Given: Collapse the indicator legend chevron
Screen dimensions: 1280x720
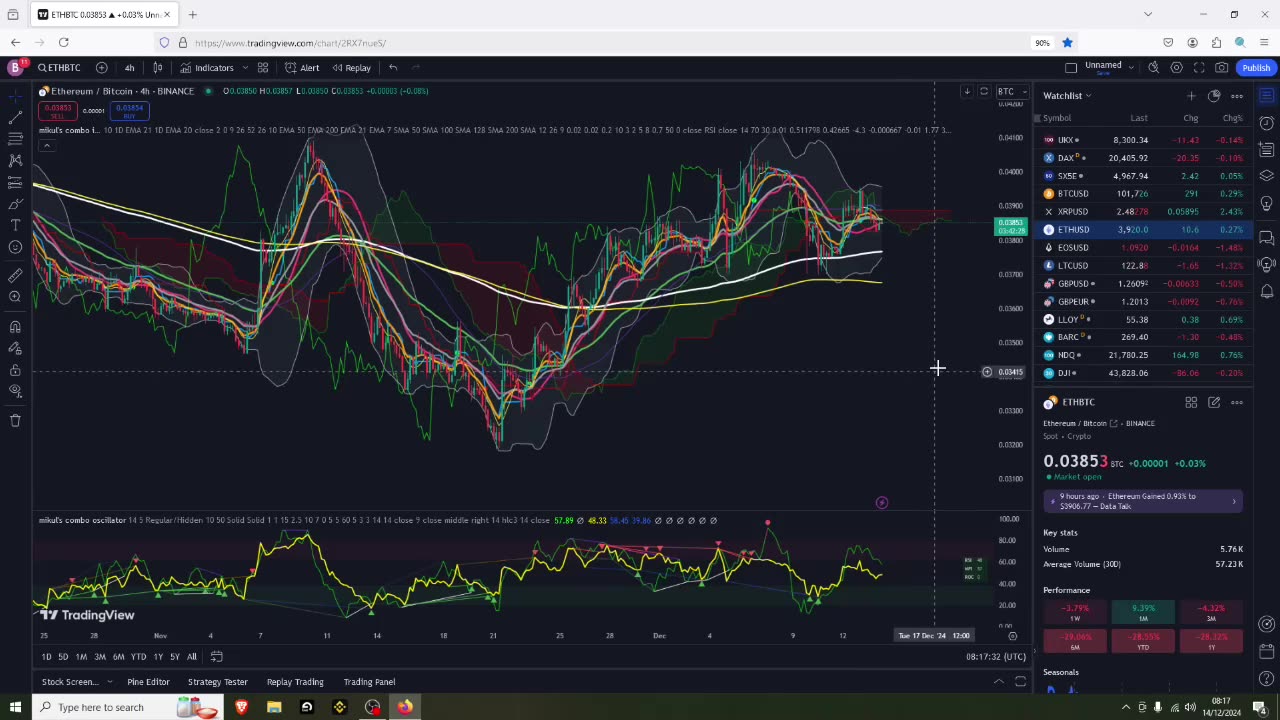Looking at the screenshot, I should pyautogui.click(x=46, y=145).
